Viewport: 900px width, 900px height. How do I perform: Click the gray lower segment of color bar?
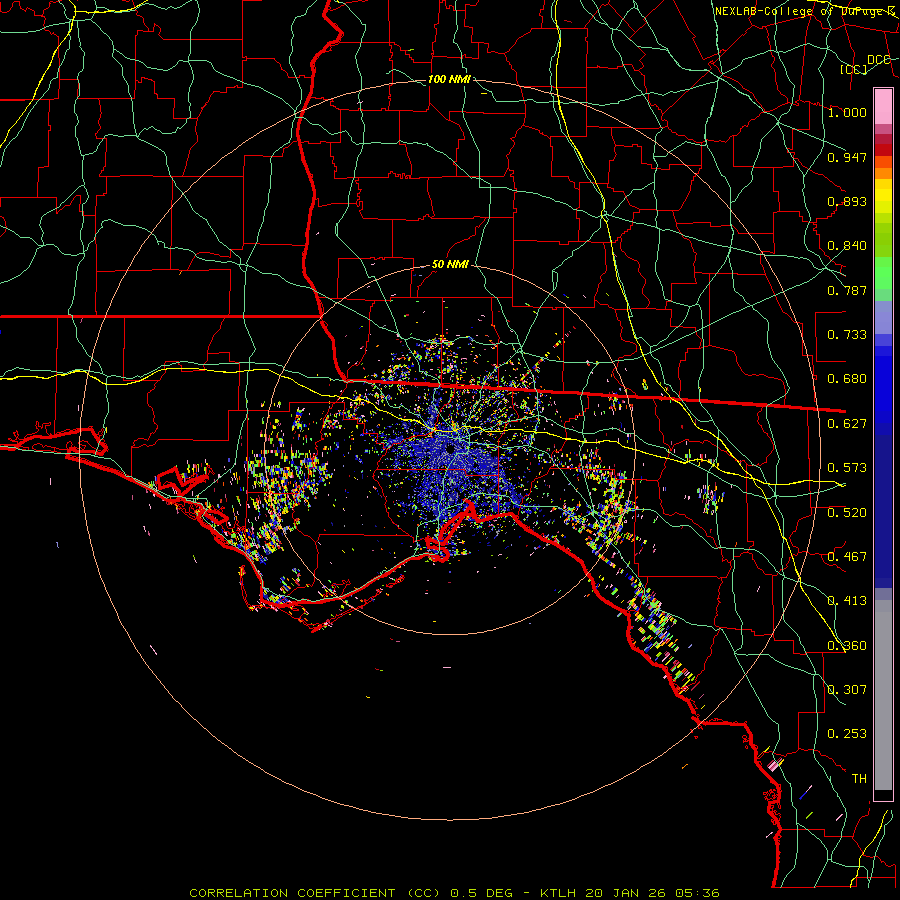click(883, 695)
